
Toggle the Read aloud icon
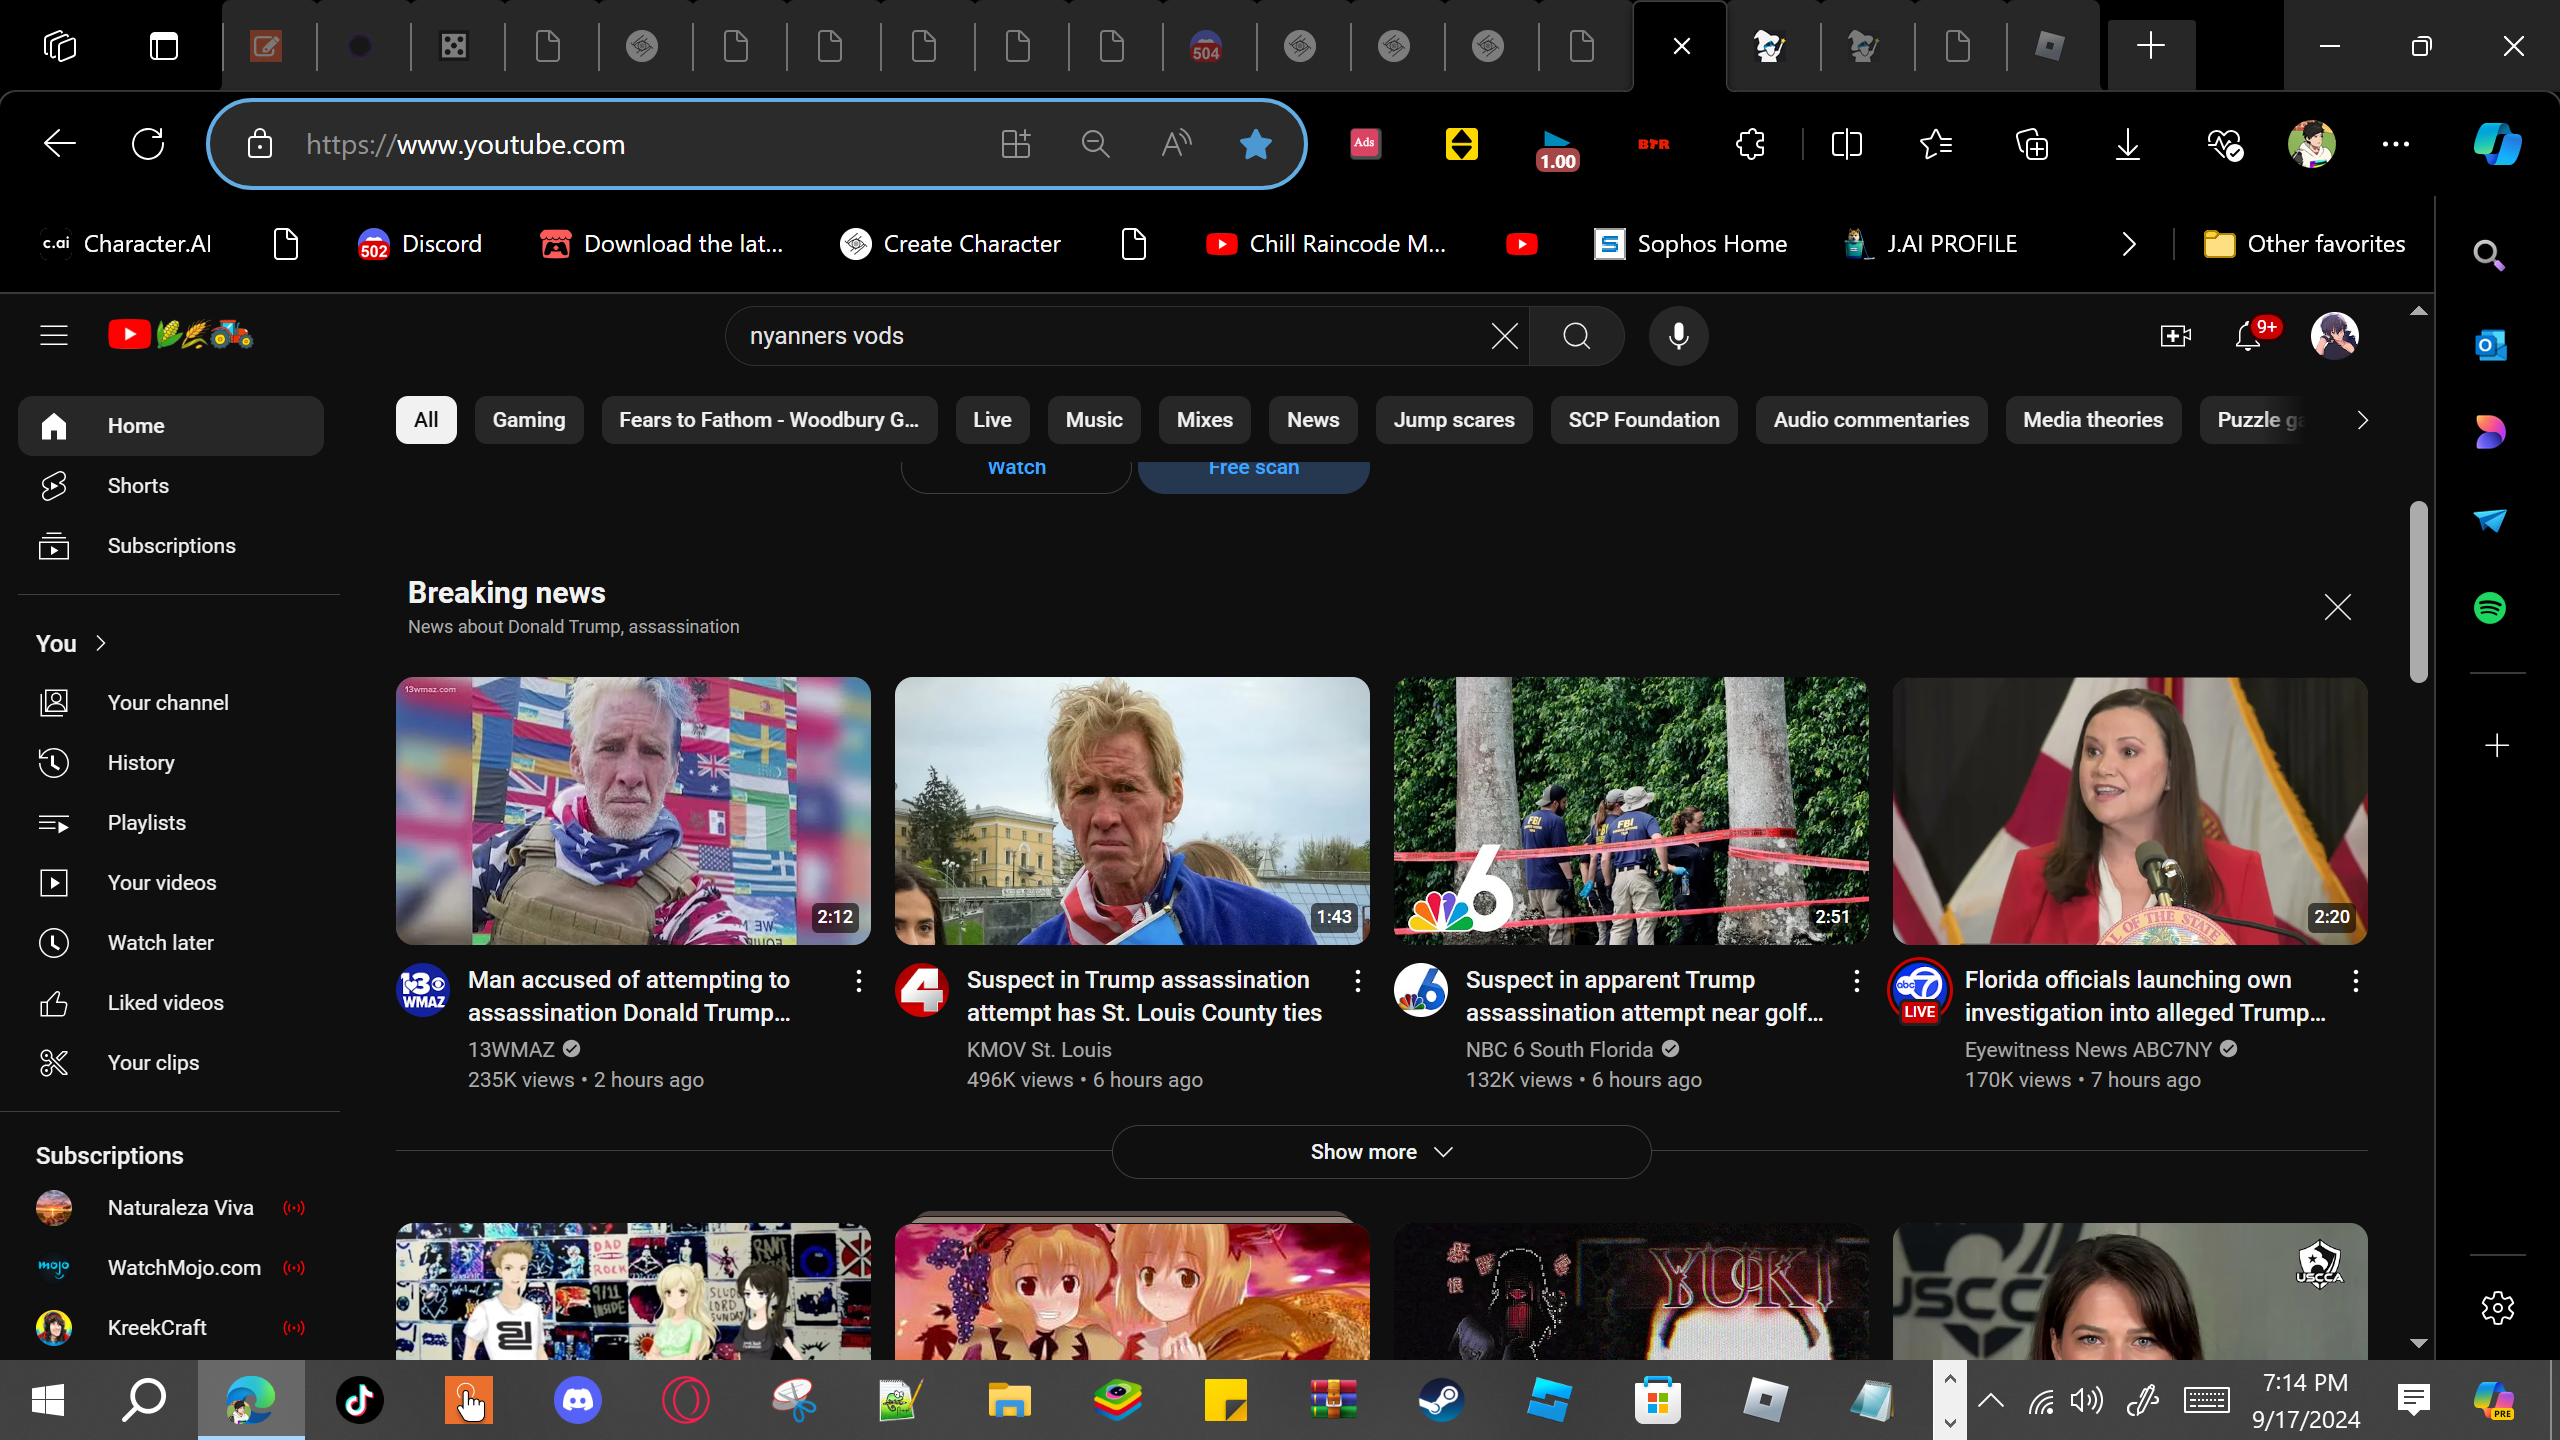point(1176,145)
